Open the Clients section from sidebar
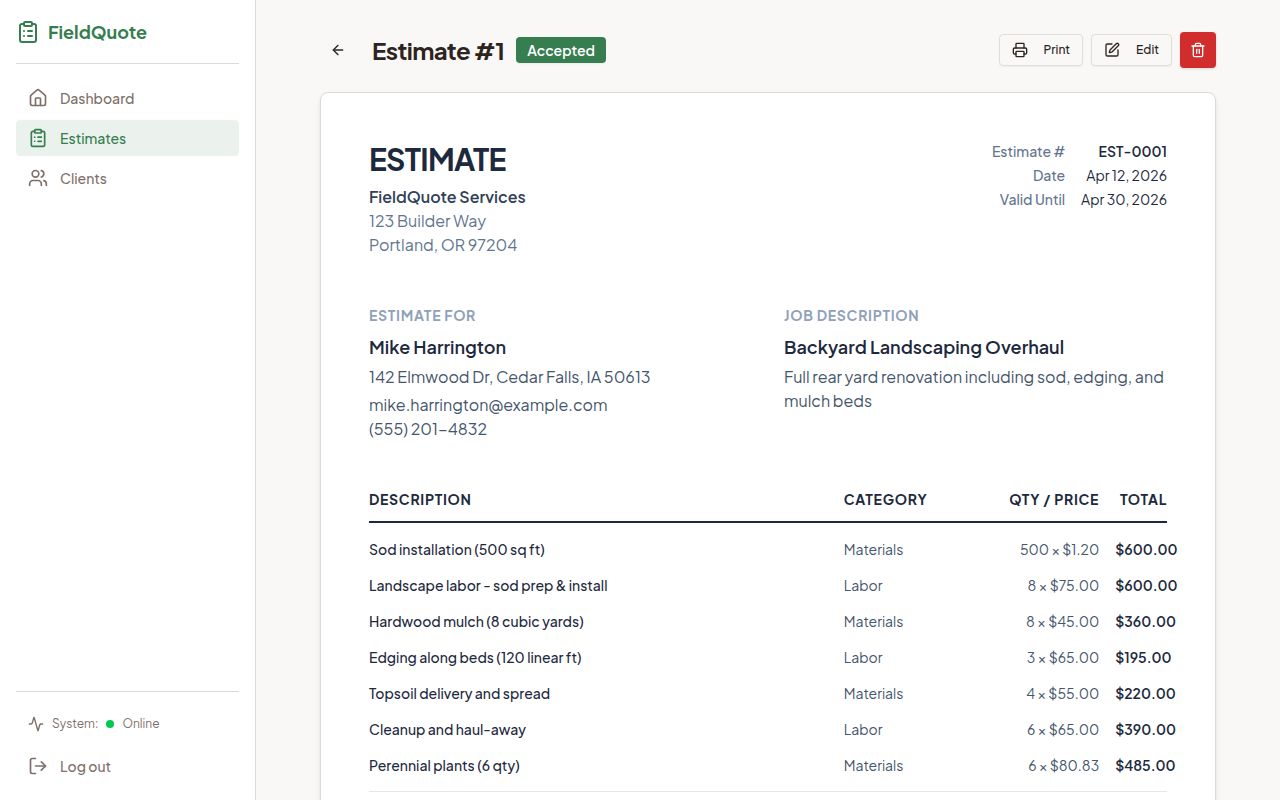1280x800 pixels. [82, 178]
